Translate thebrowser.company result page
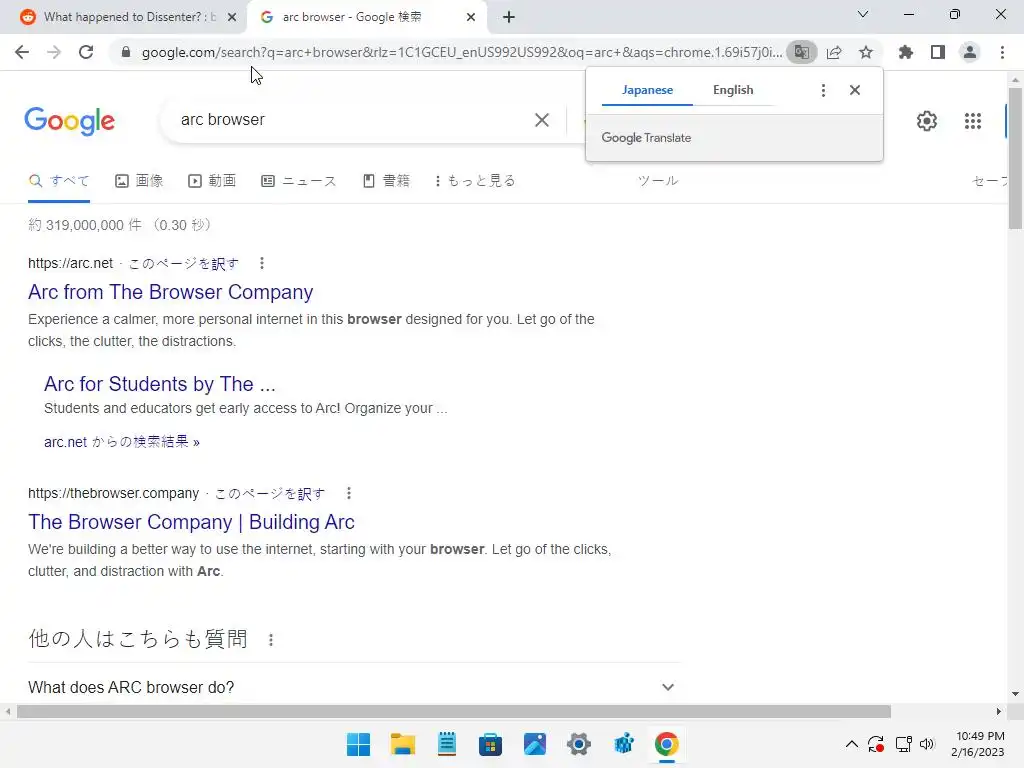The height and width of the screenshot is (768, 1024). pyautogui.click(x=270, y=494)
